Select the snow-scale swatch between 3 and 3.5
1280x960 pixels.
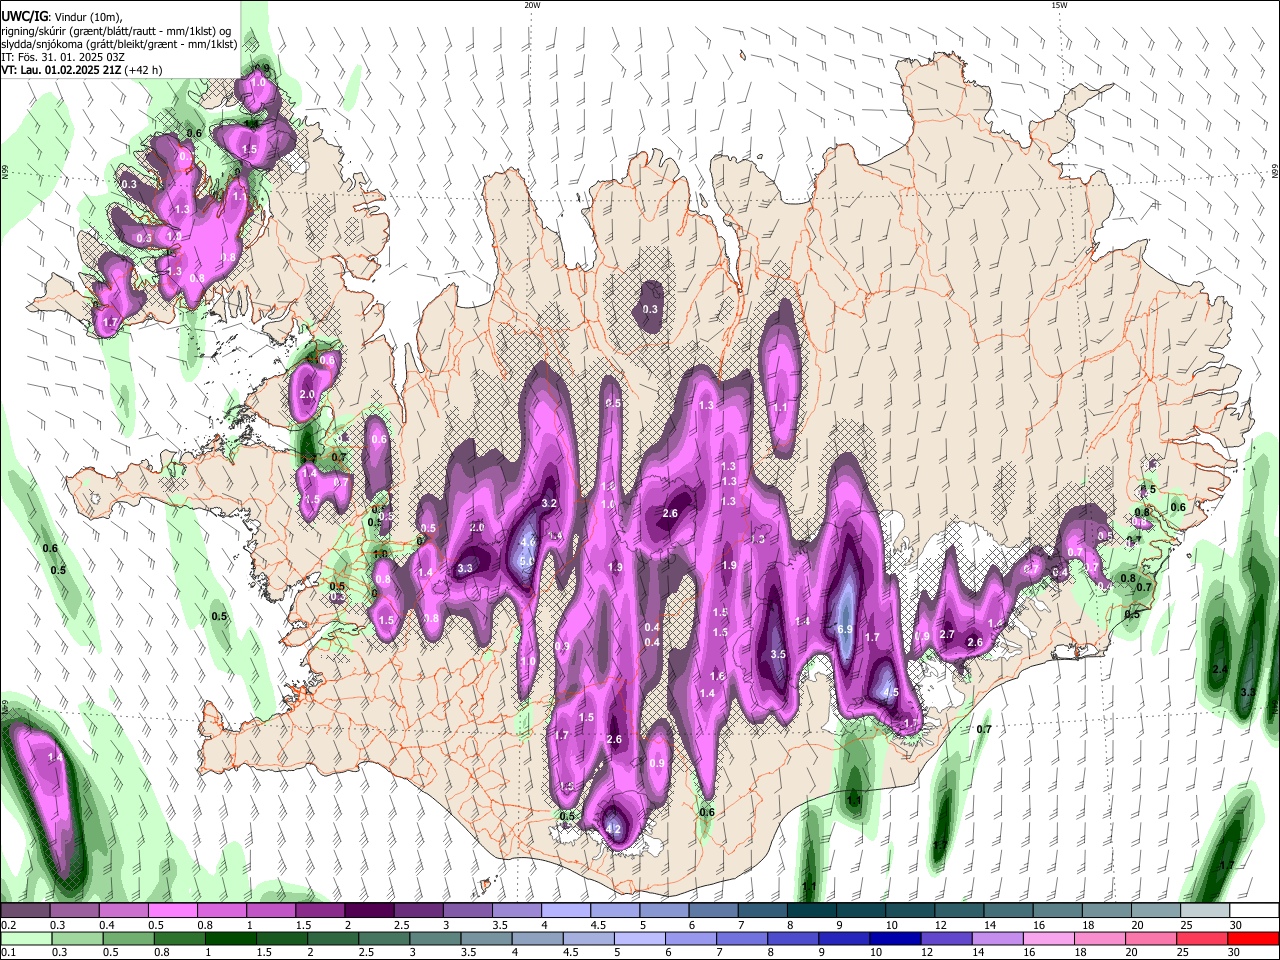click(x=466, y=911)
